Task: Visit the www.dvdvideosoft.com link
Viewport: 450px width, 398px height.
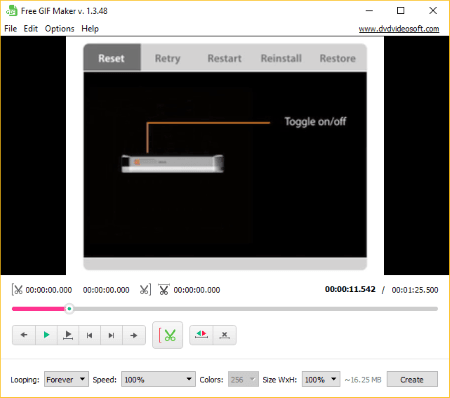Action: coord(399,29)
